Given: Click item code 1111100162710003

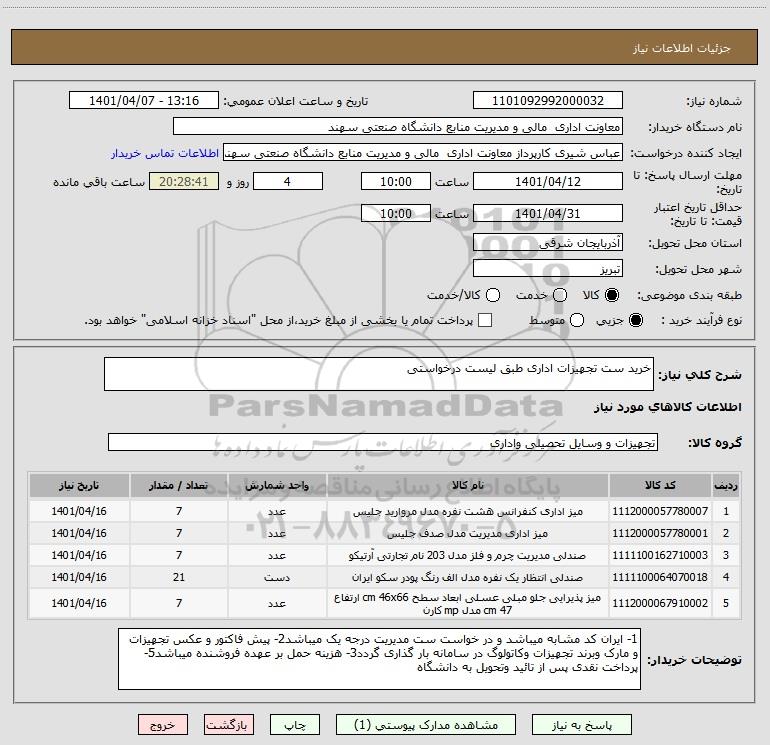Looking at the screenshot, I should [x=660, y=555].
